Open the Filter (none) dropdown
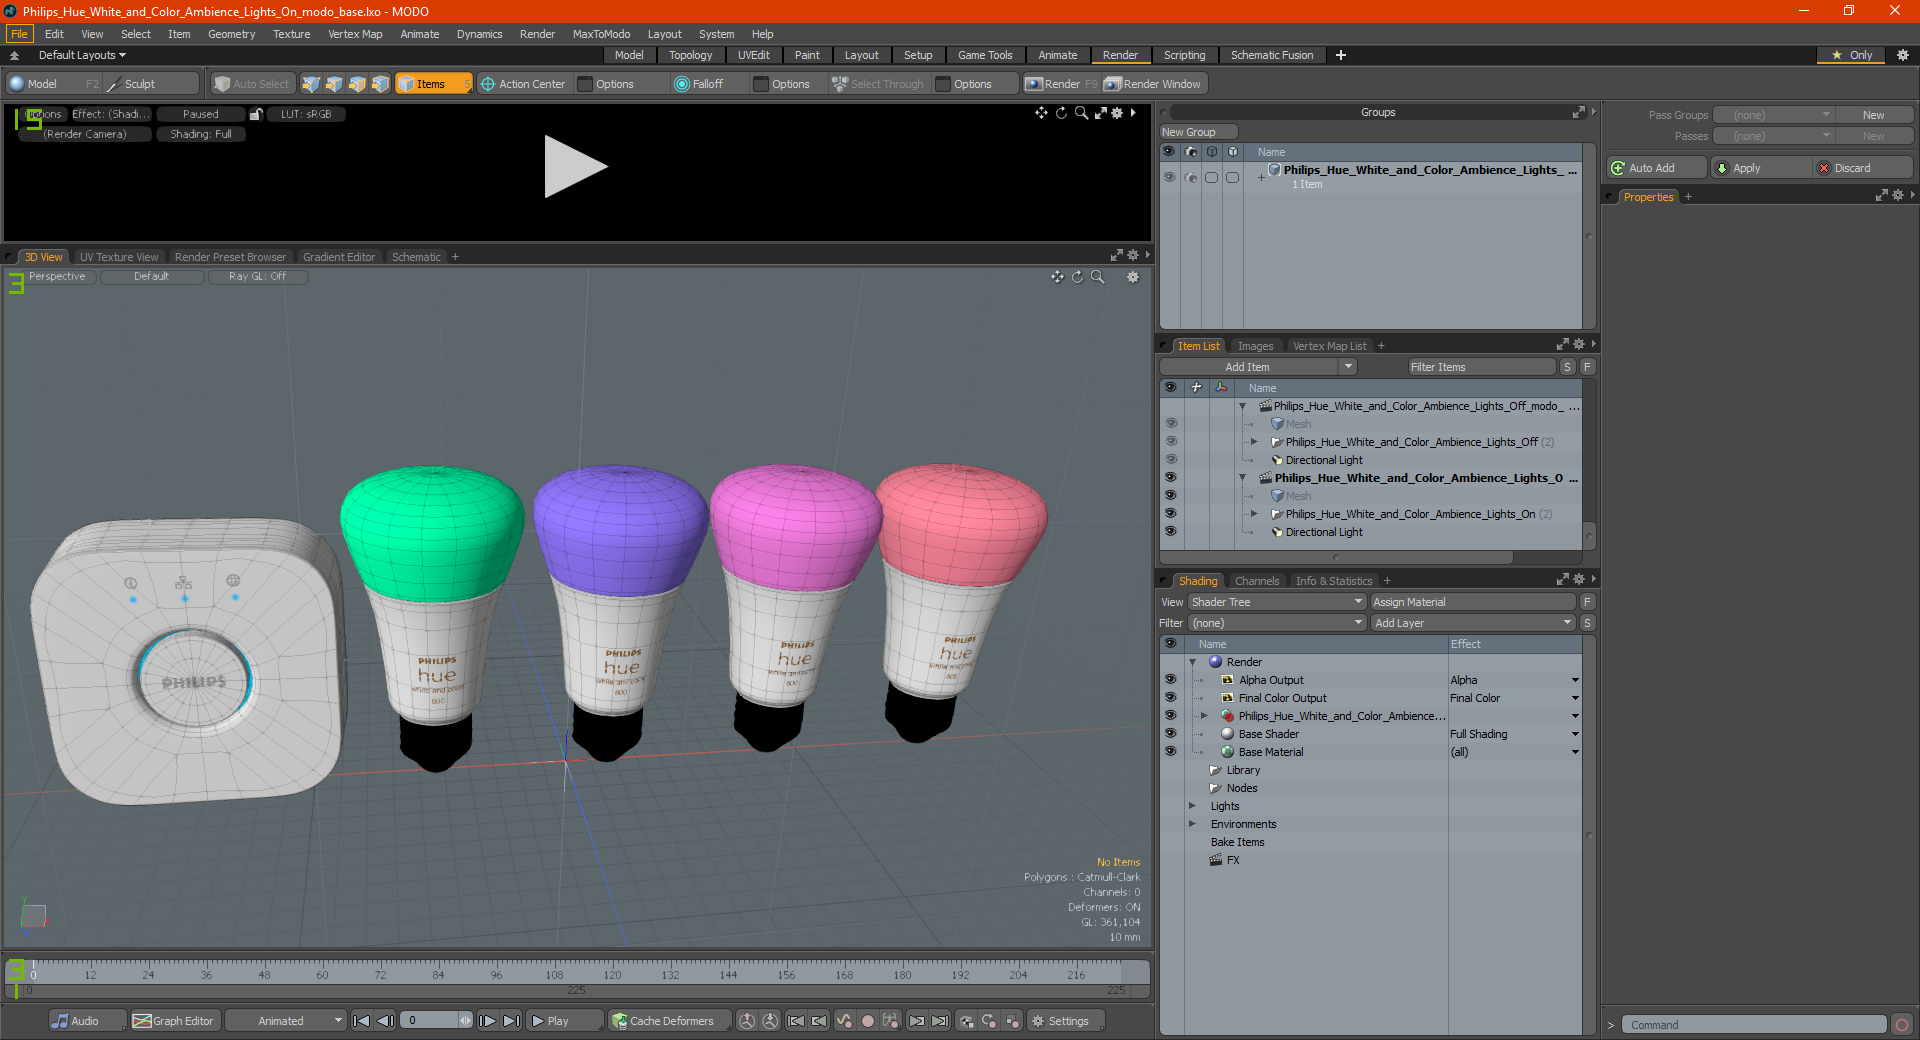 (x=1277, y=623)
